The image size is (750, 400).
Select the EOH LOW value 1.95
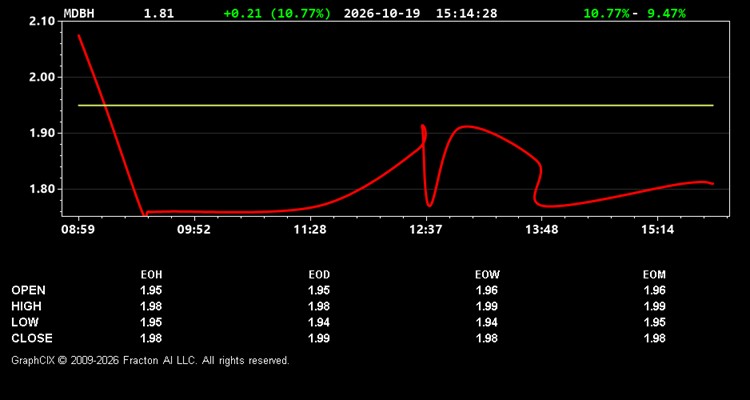pyautogui.click(x=151, y=322)
